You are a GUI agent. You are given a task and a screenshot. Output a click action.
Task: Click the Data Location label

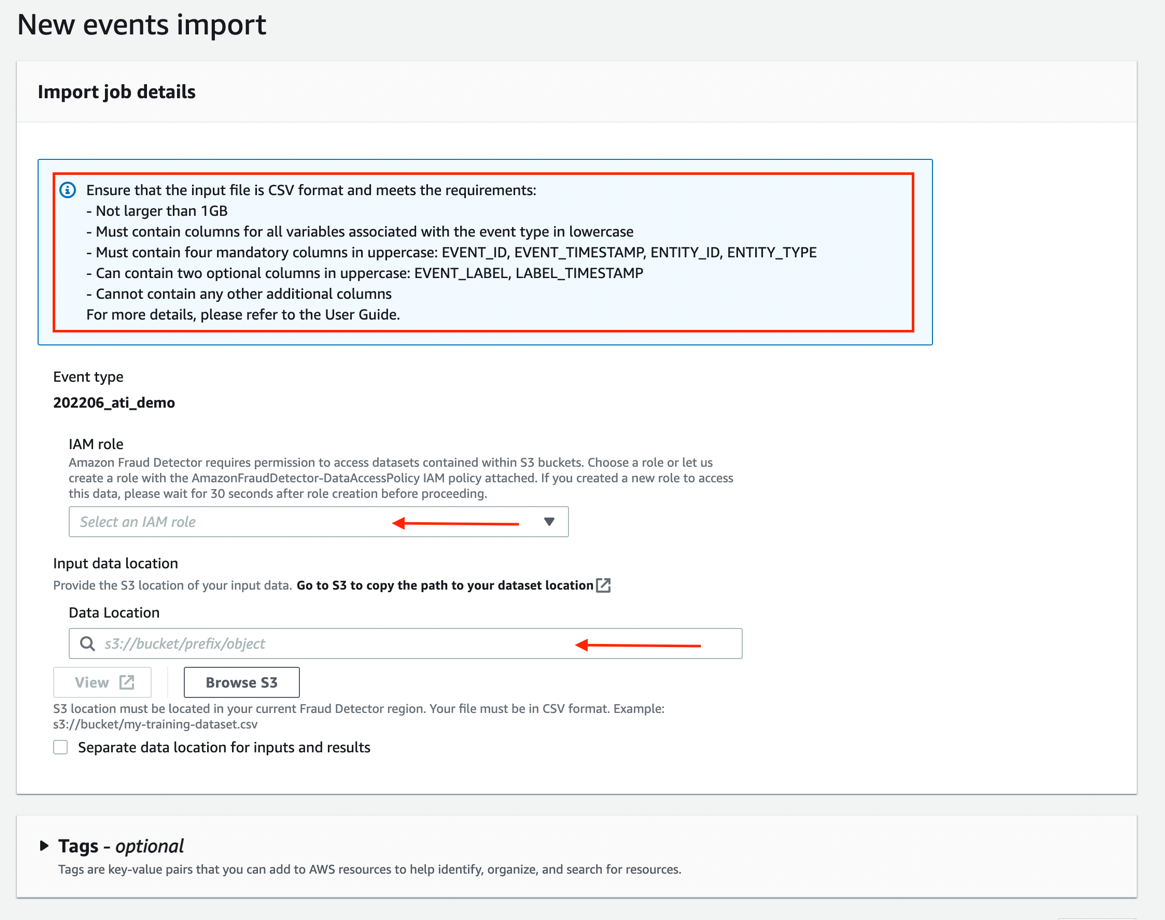tap(114, 612)
